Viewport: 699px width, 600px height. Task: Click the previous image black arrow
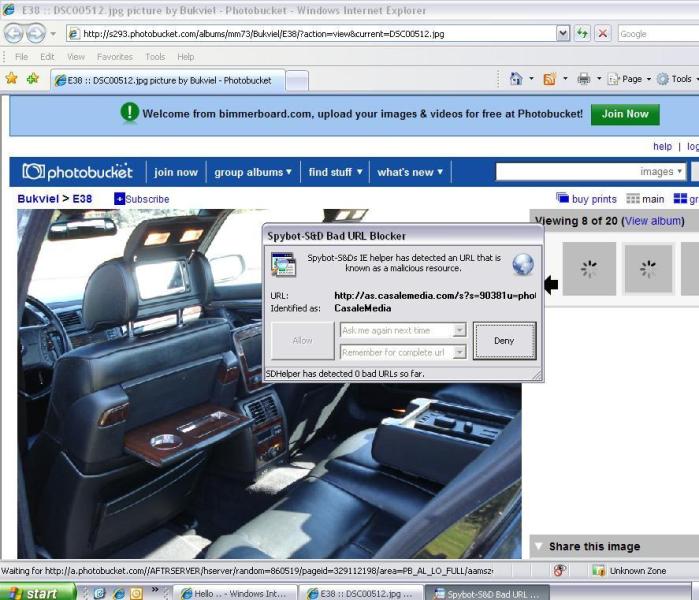tap(549, 285)
